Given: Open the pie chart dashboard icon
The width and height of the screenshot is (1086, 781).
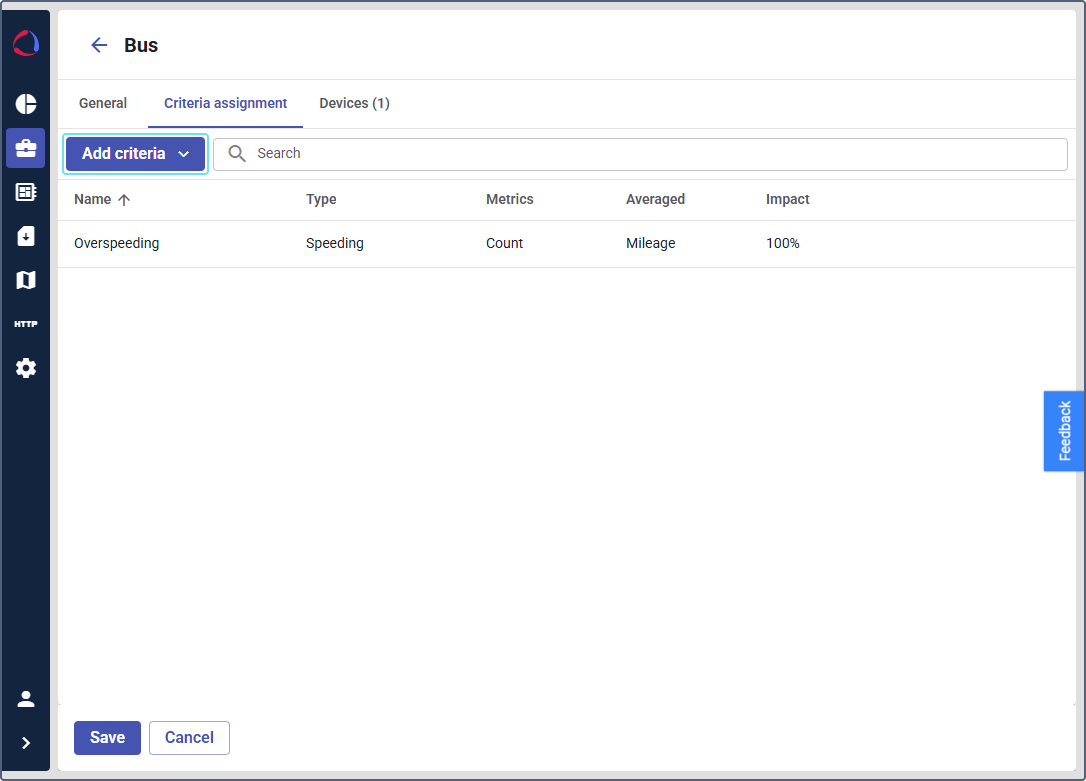Looking at the screenshot, I should [26, 104].
